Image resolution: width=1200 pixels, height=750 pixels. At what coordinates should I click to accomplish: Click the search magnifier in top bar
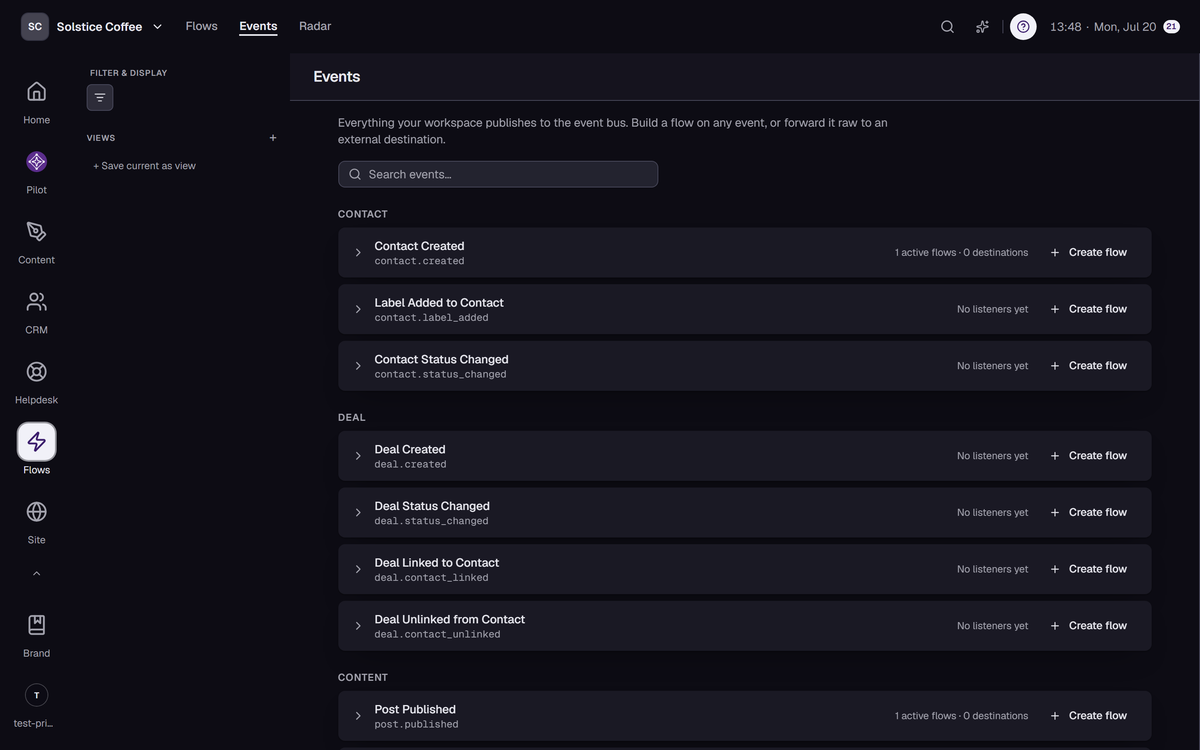click(x=947, y=27)
